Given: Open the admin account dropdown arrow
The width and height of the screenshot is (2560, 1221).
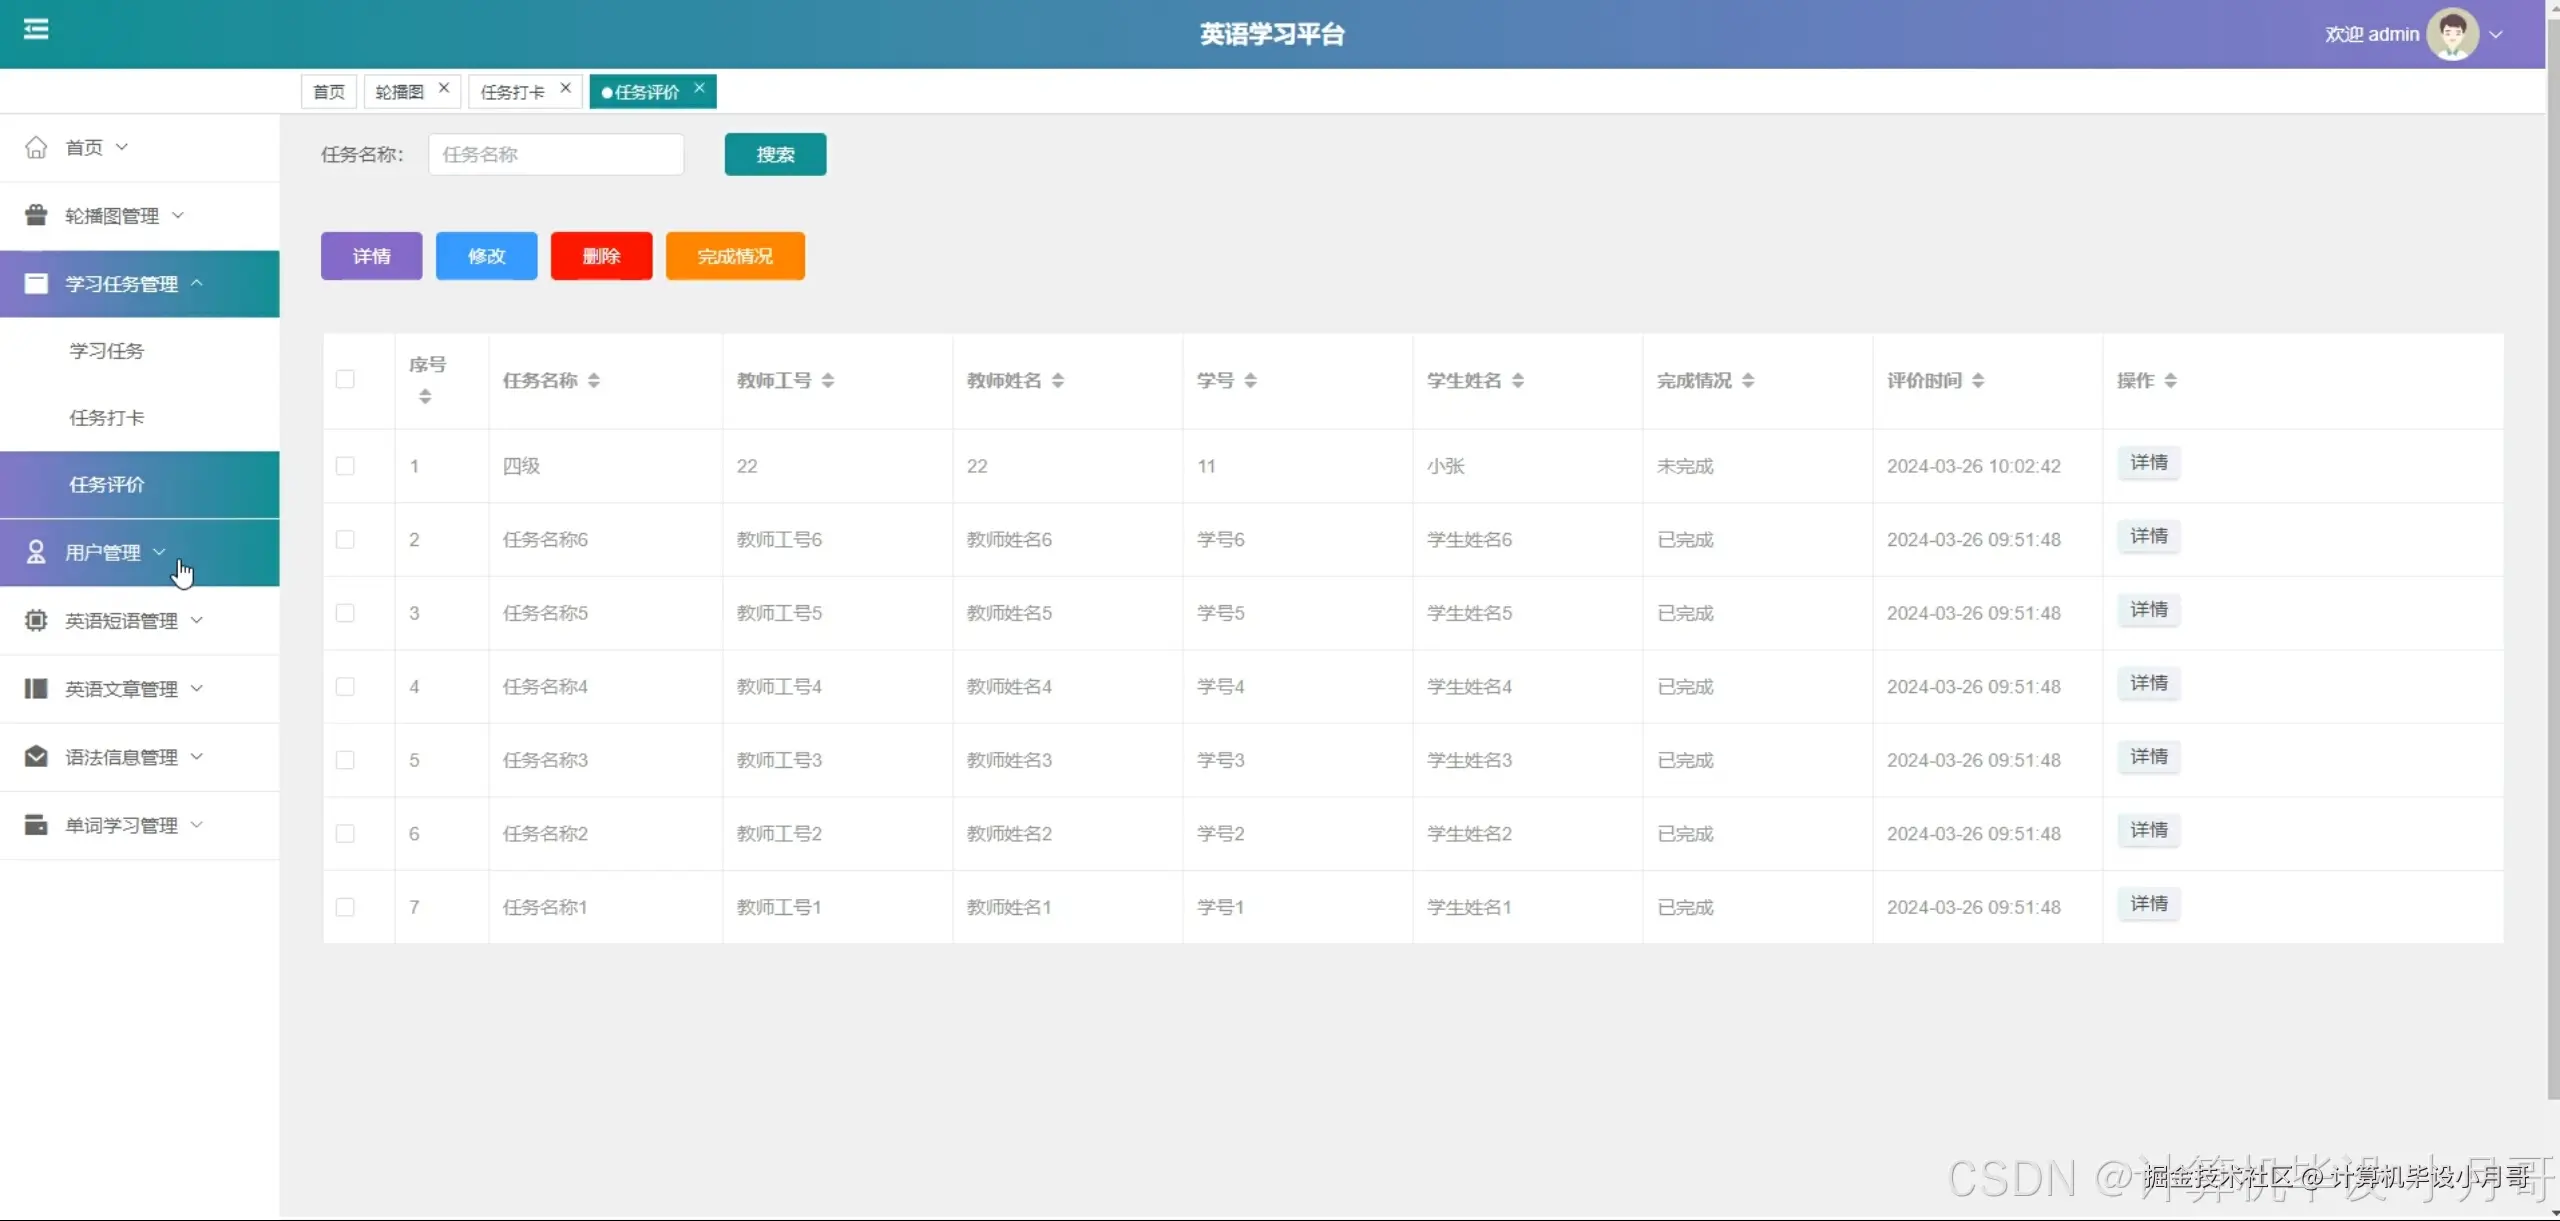Looking at the screenshot, I should 2496,35.
